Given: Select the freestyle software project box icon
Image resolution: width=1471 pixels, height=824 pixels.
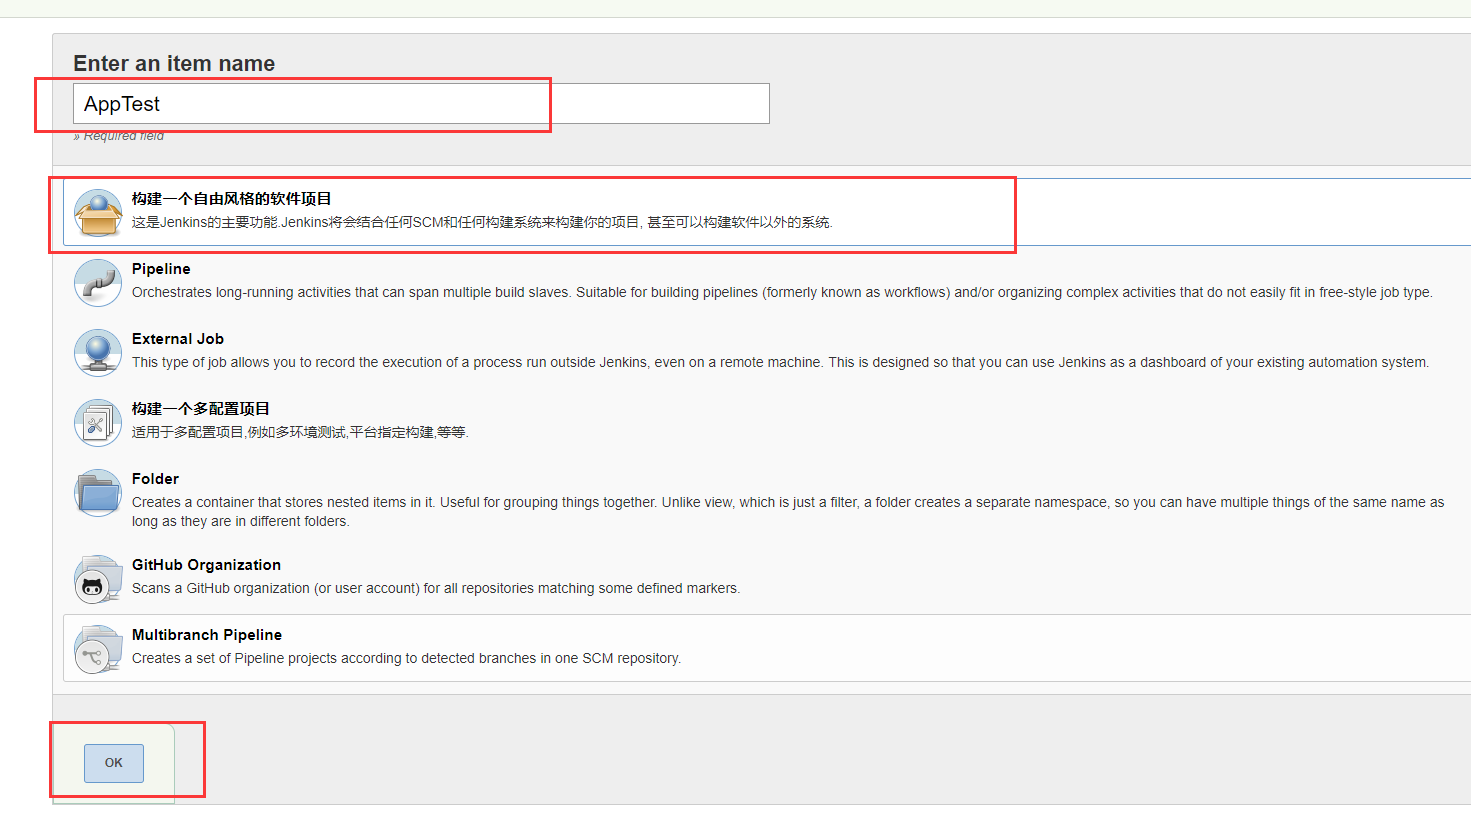Looking at the screenshot, I should pyautogui.click(x=98, y=213).
